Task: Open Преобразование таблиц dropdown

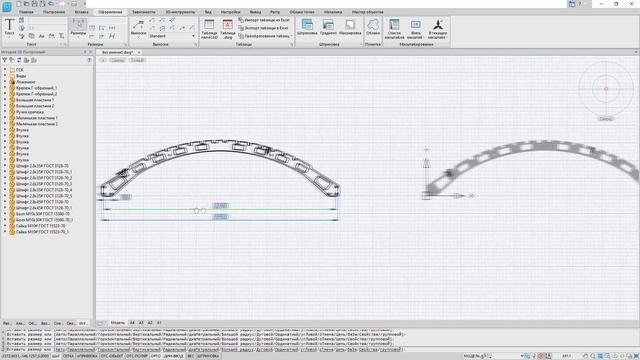Action: click(265, 36)
